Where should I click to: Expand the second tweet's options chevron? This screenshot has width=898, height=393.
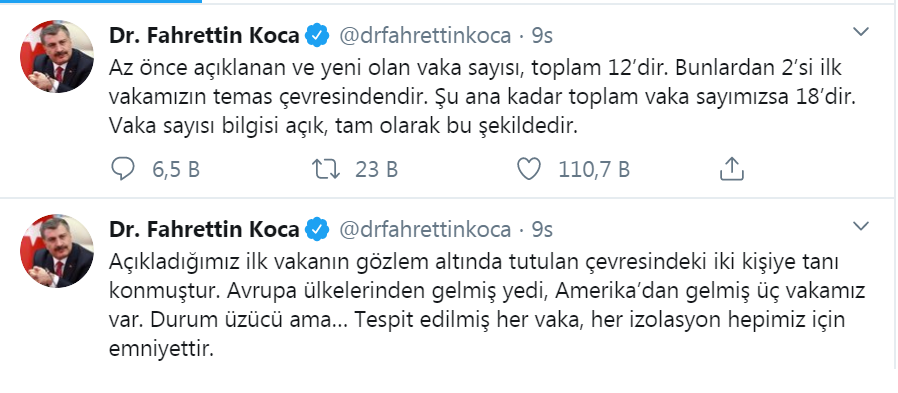861,227
